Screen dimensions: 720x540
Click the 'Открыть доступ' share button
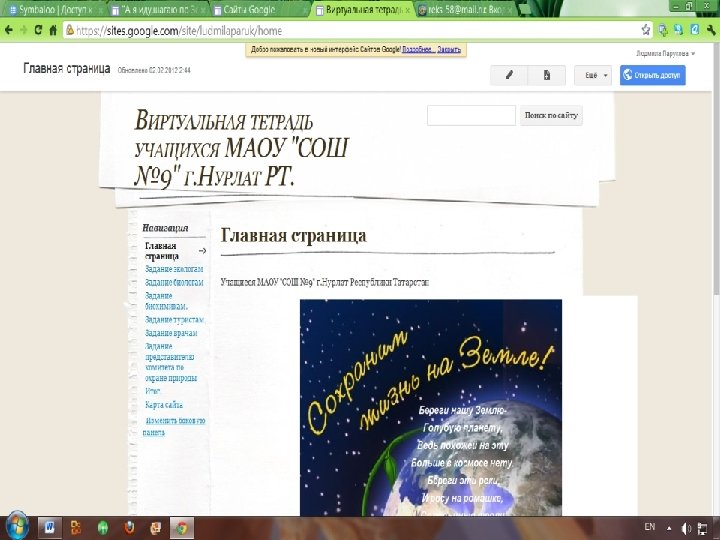click(x=652, y=75)
